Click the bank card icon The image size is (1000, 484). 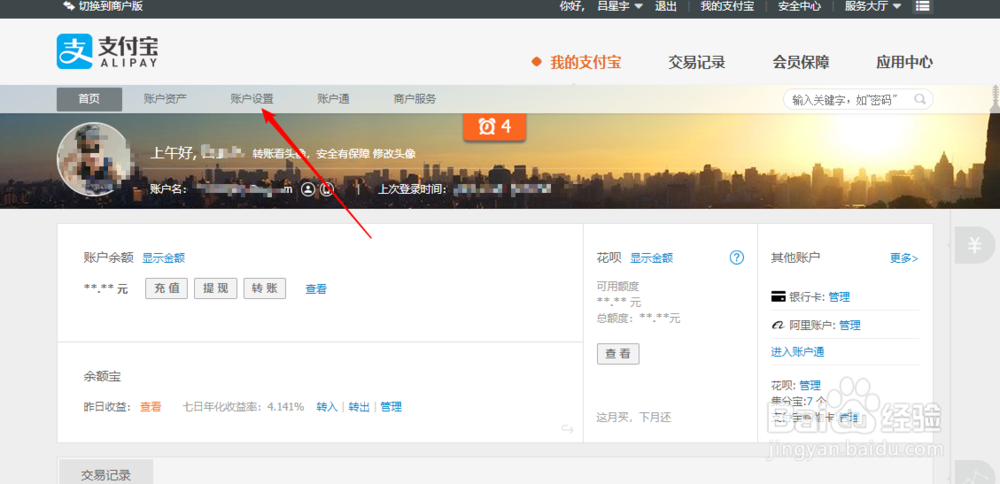778,297
